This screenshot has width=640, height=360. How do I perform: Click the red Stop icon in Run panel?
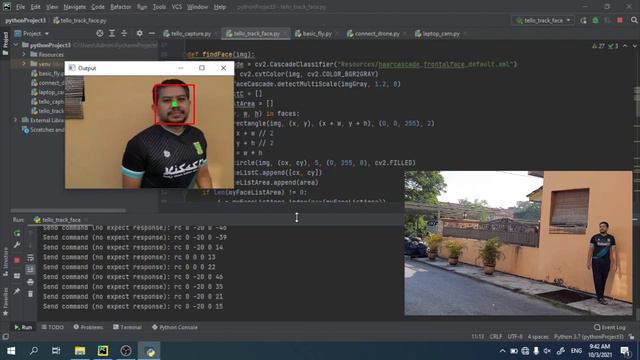(x=17, y=260)
